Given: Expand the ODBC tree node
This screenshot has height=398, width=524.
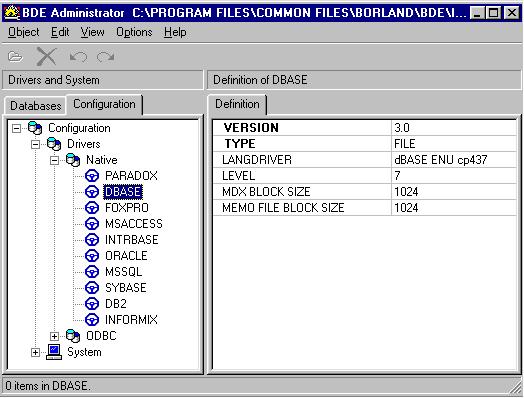Looking at the screenshot, I should pos(54,336).
